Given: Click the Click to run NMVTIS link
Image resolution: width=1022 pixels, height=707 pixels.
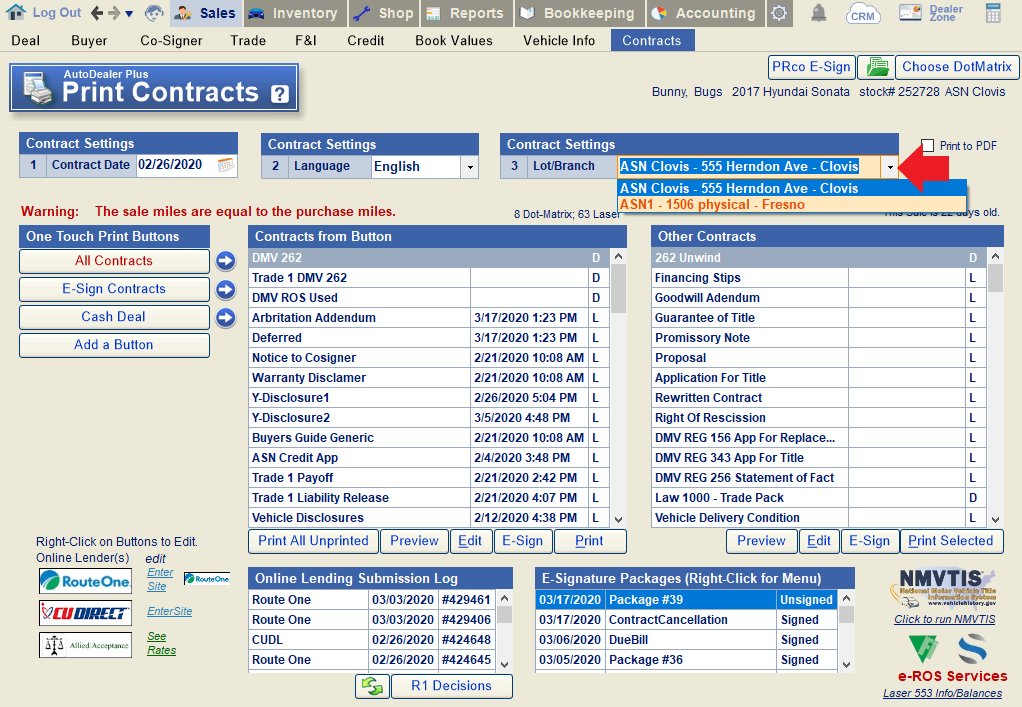Looking at the screenshot, I should [944, 619].
